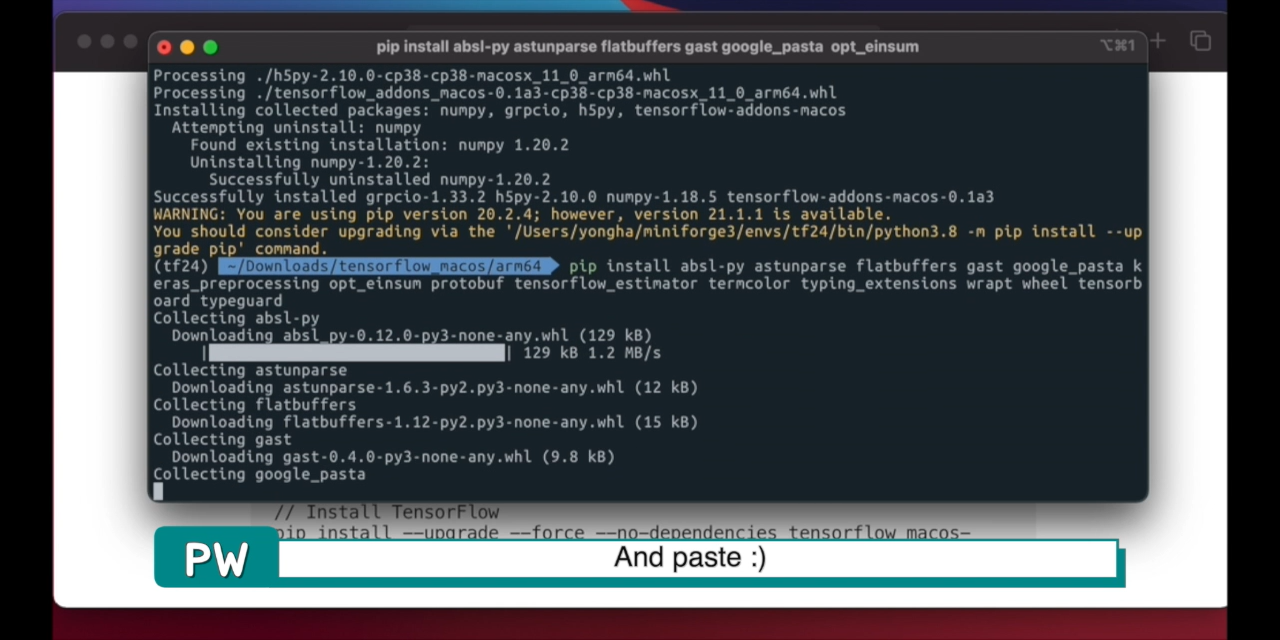Click the '⌥⌘1' shortcut indicator in title bar
The height and width of the screenshot is (640, 1280).
tap(1117, 46)
